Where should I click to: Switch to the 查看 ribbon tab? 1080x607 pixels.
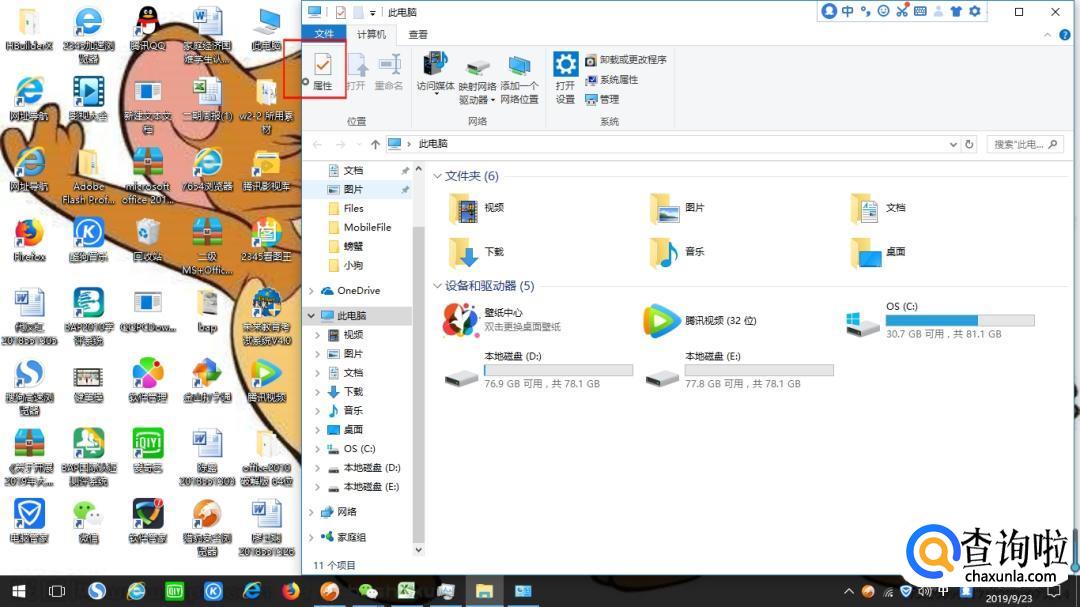pyautogui.click(x=418, y=34)
